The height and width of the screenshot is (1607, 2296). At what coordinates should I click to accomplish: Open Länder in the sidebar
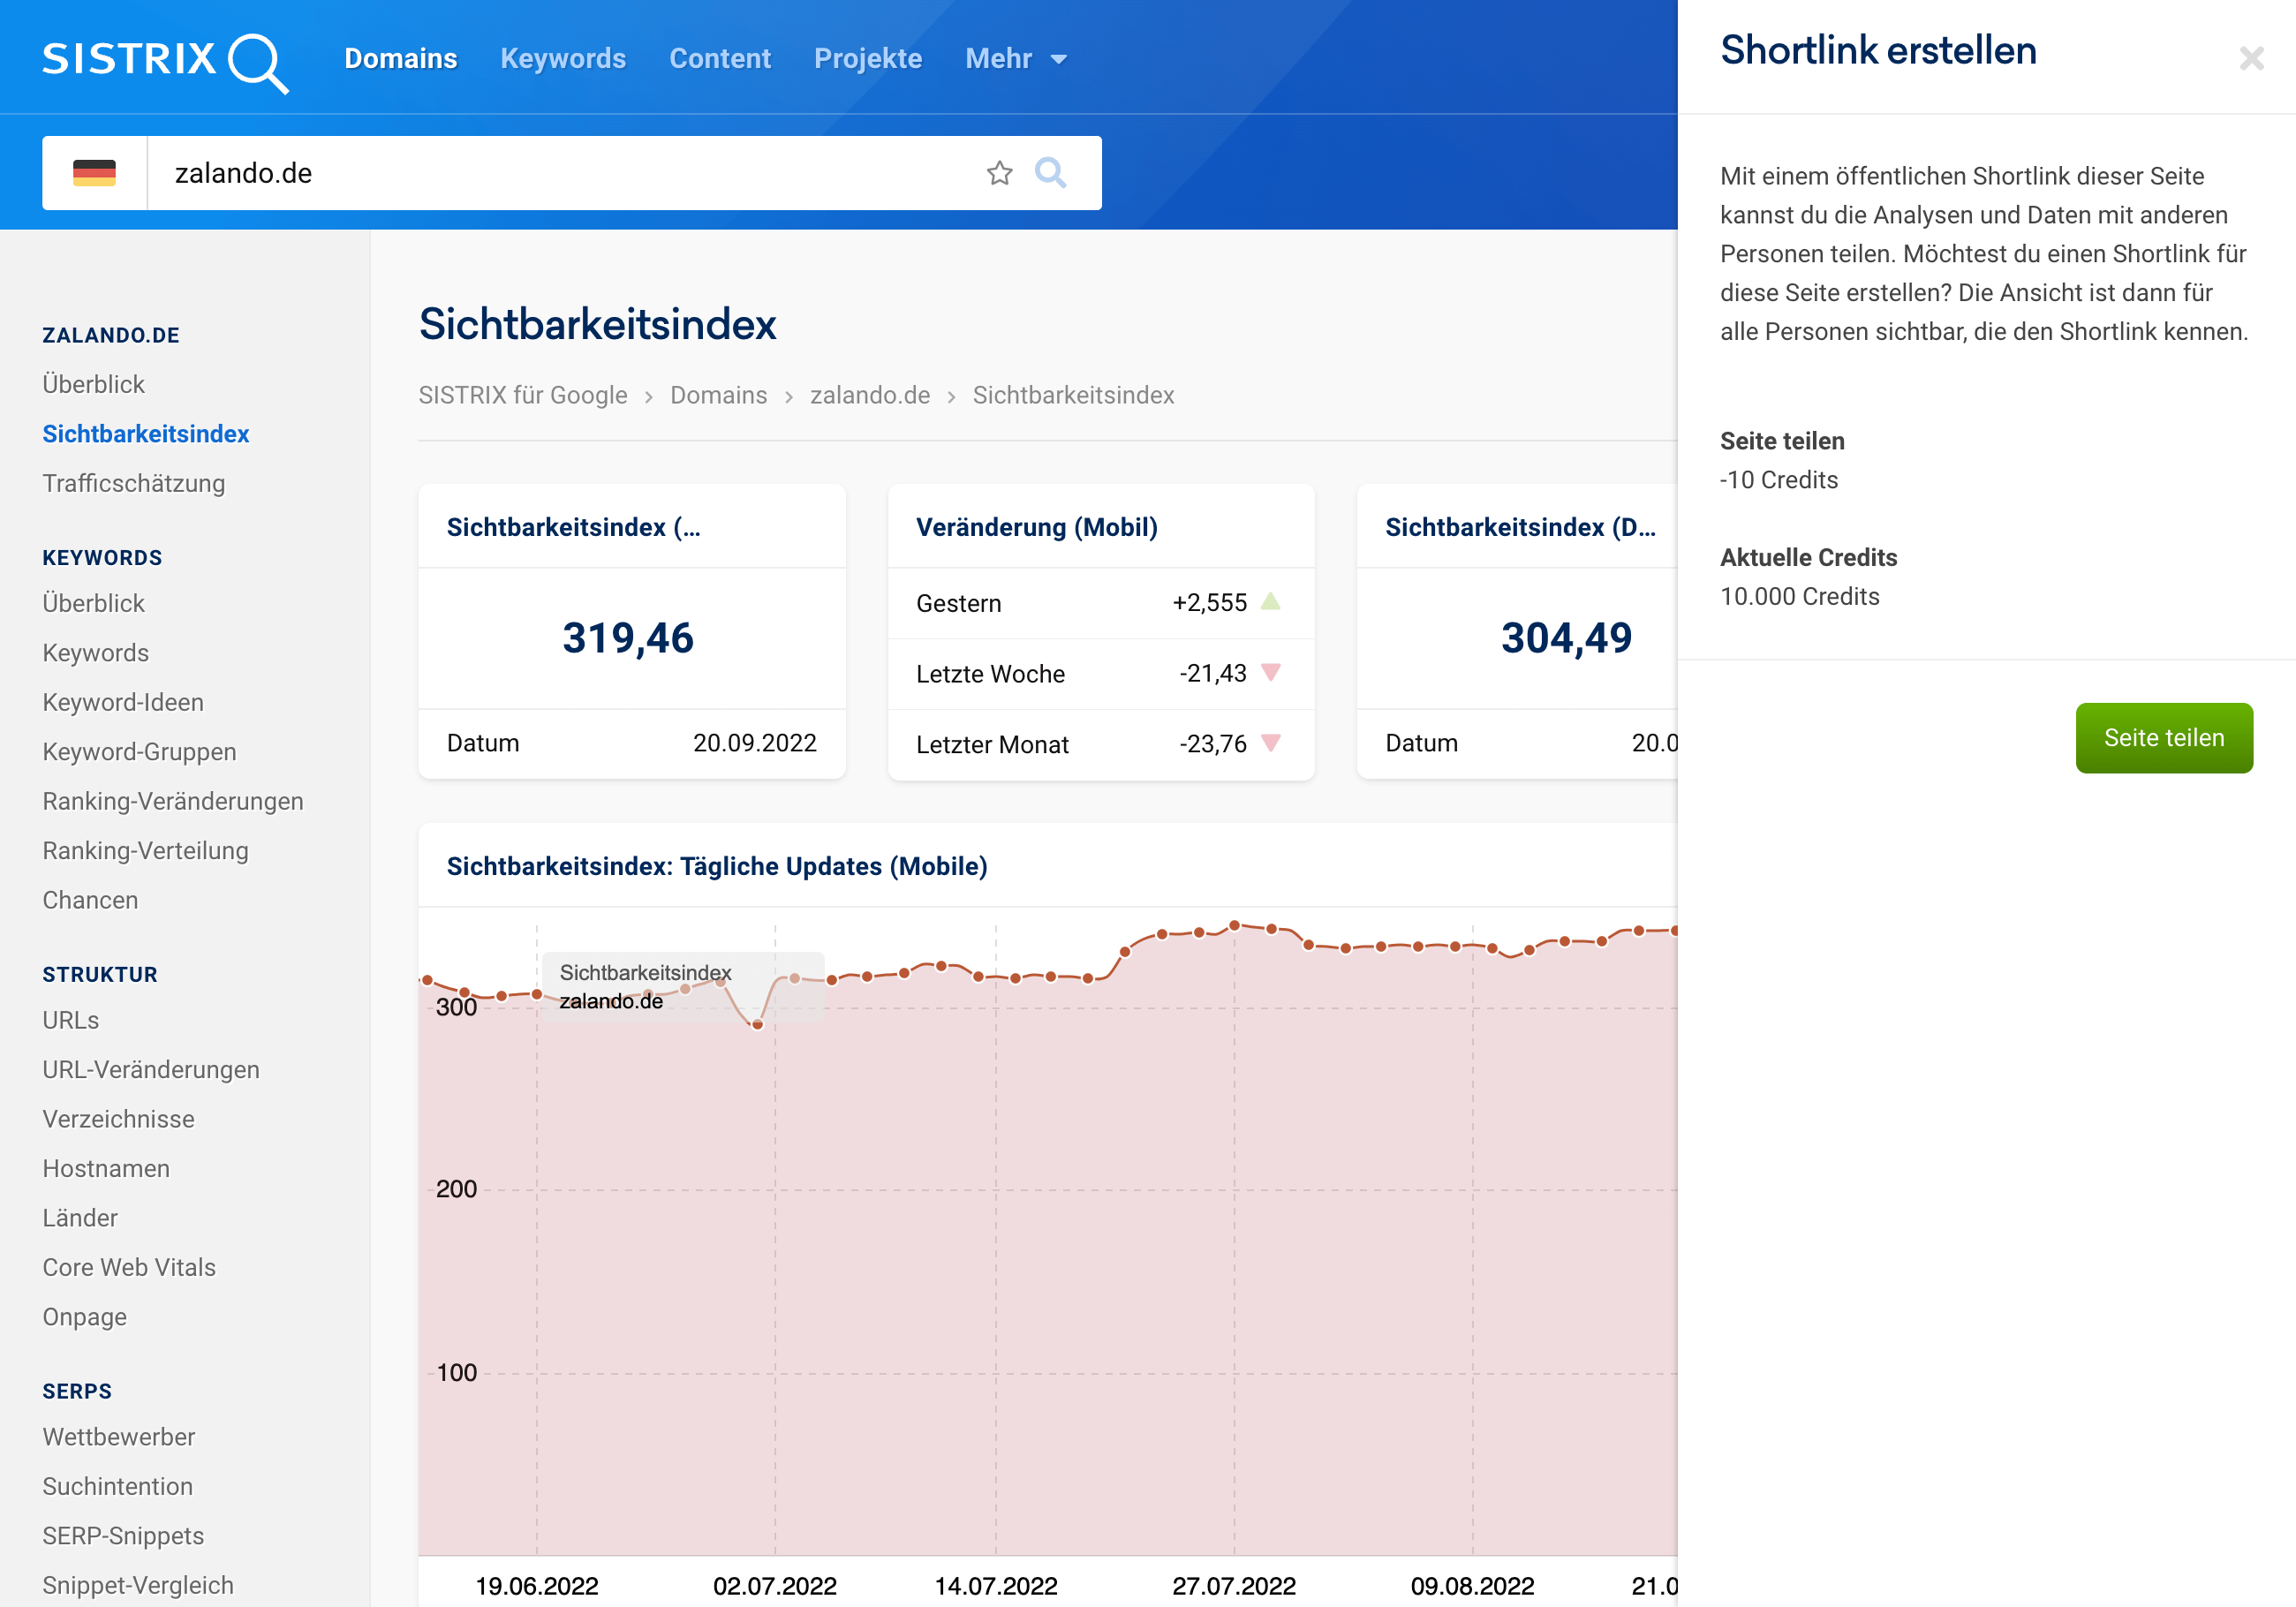coord(80,1218)
